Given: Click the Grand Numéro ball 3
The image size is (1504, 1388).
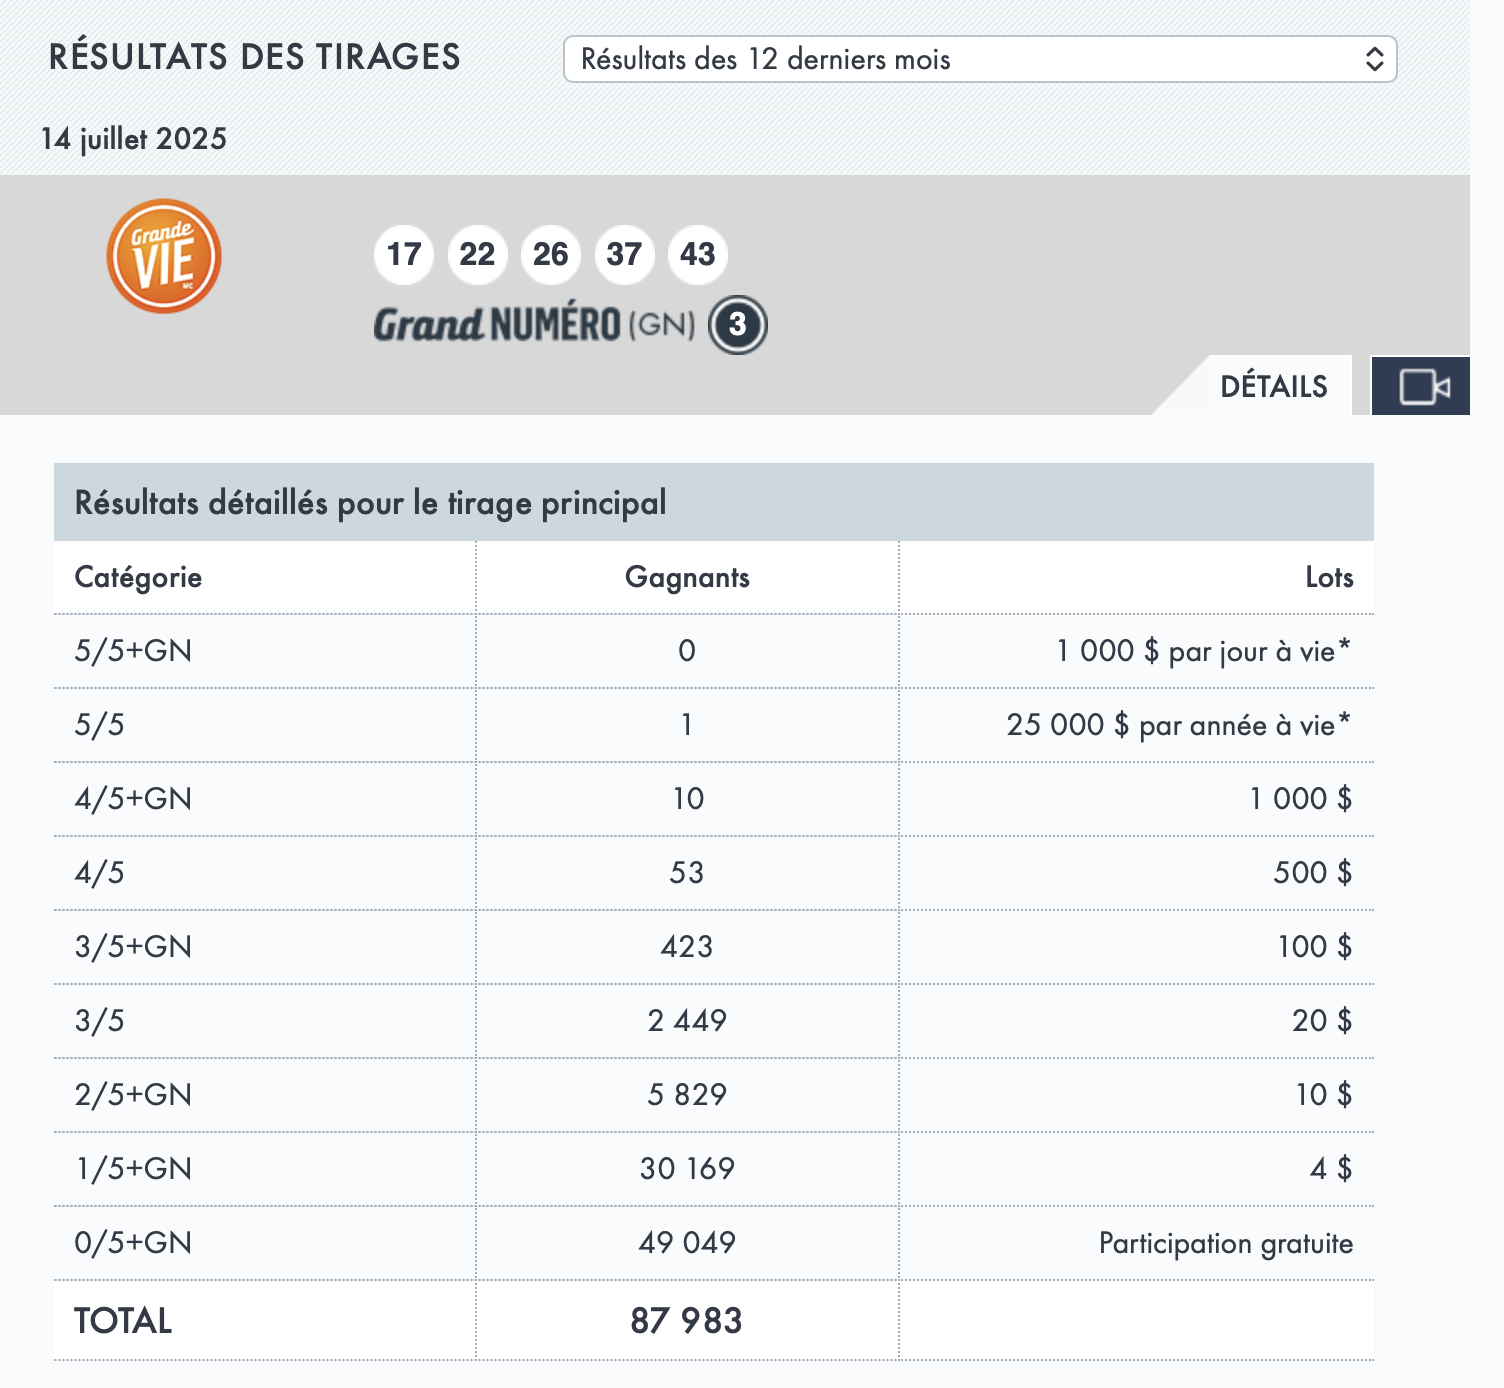Looking at the screenshot, I should [738, 325].
